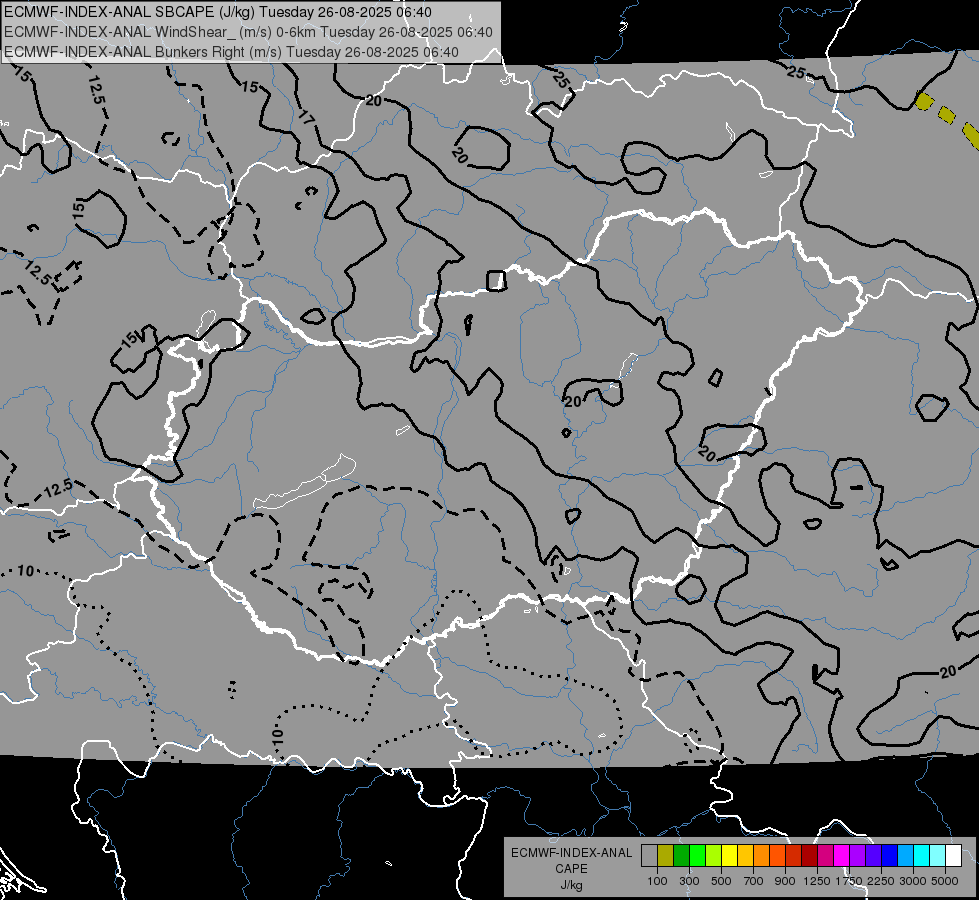Viewport: 979px width, 900px height.
Task: Click the amber legend swatch
Action: (745, 856)
